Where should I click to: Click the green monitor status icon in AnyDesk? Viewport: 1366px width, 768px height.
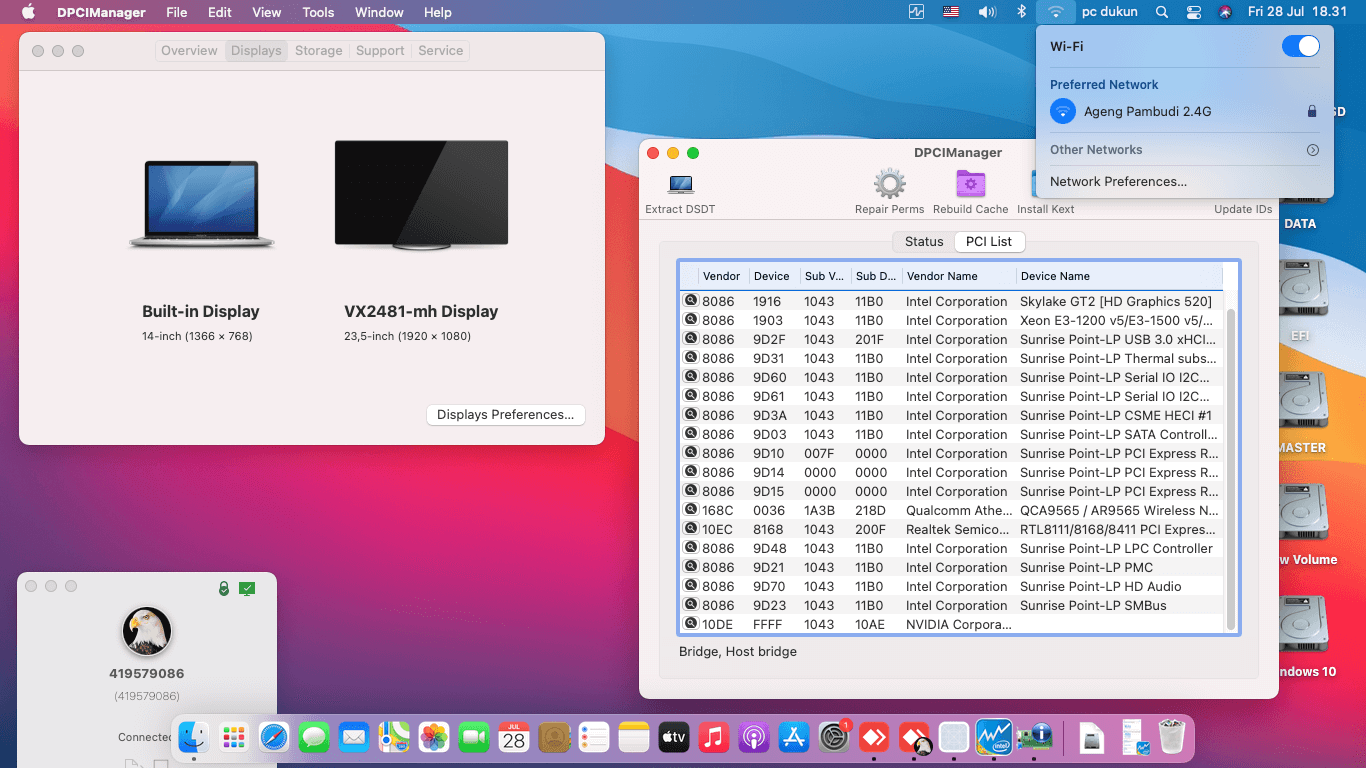(x=247, y=589)
